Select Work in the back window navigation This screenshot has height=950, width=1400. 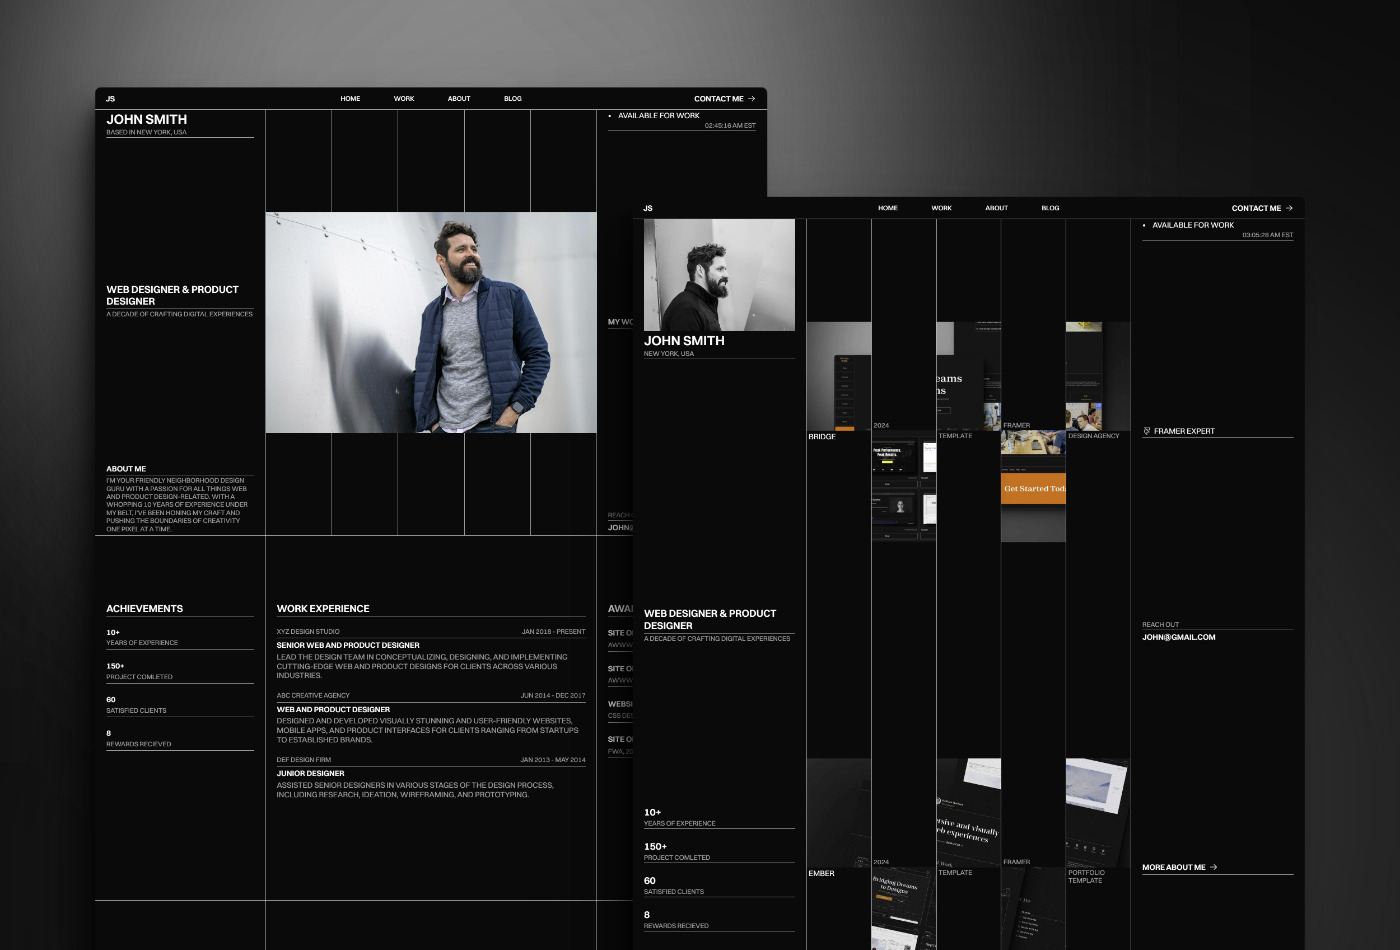click(x=404, y=99)
